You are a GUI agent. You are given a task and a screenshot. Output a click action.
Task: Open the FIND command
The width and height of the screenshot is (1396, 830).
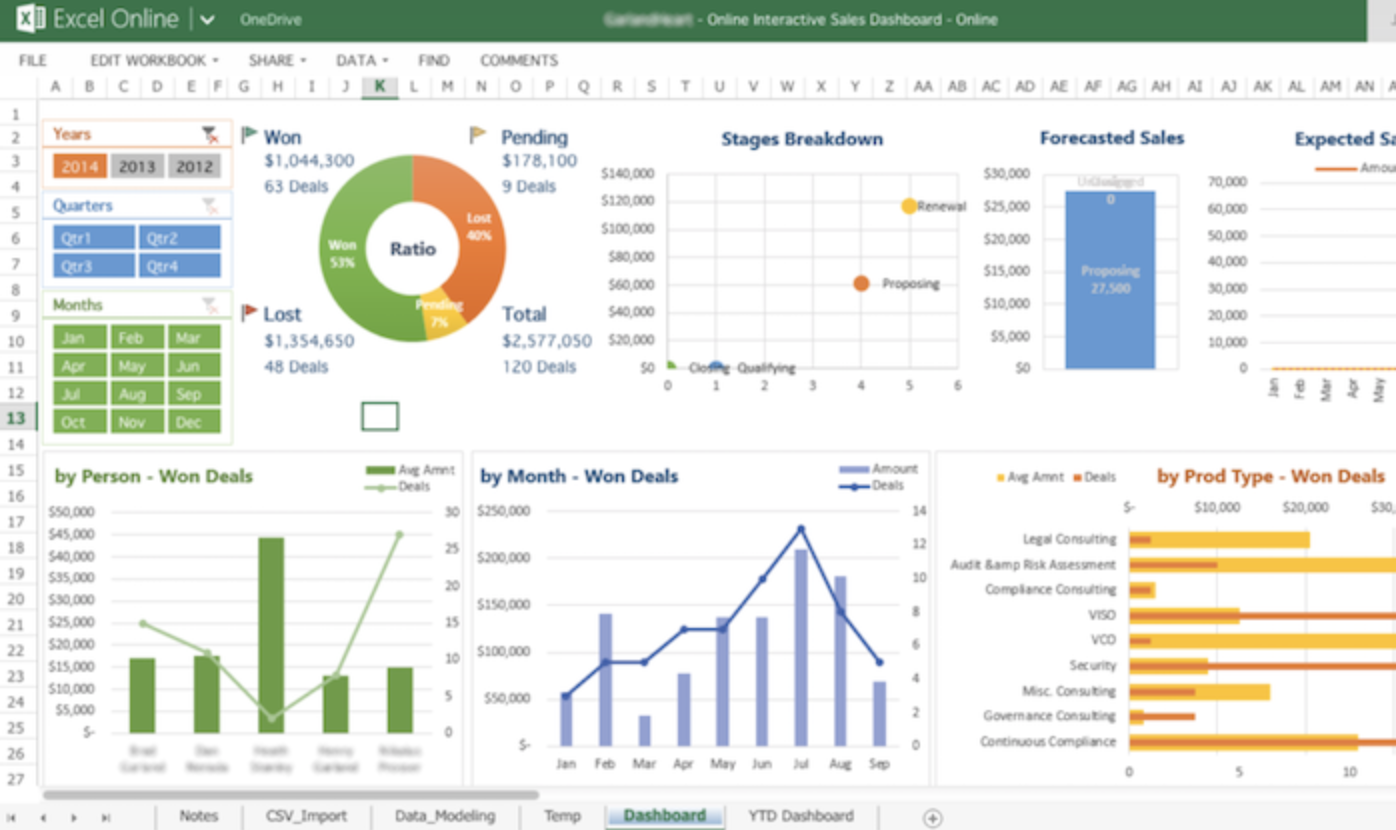tap(434, 60)
